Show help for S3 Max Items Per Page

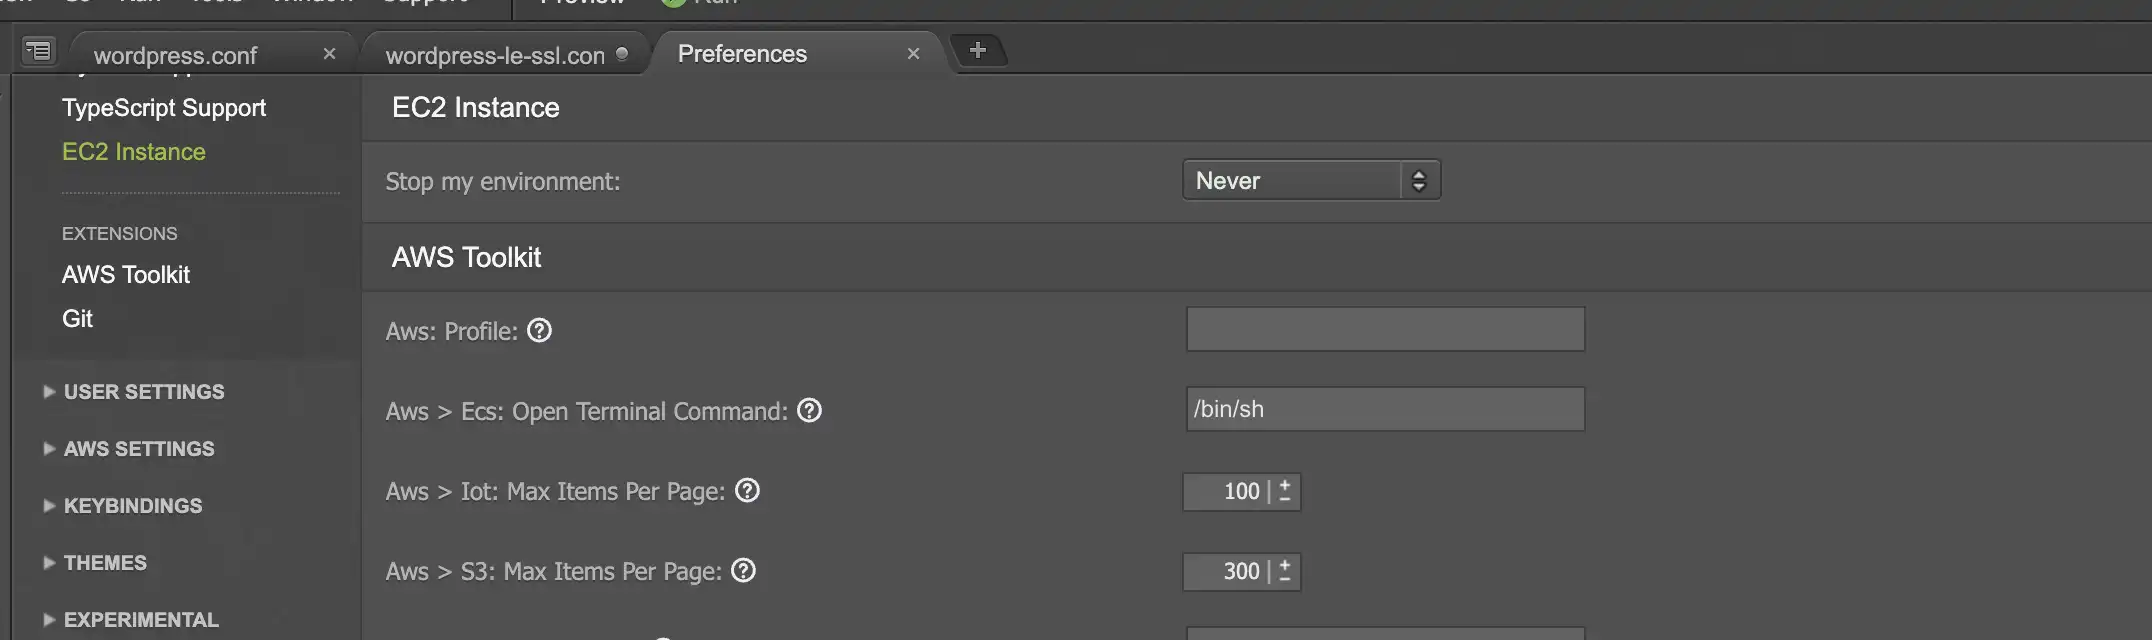743,570
